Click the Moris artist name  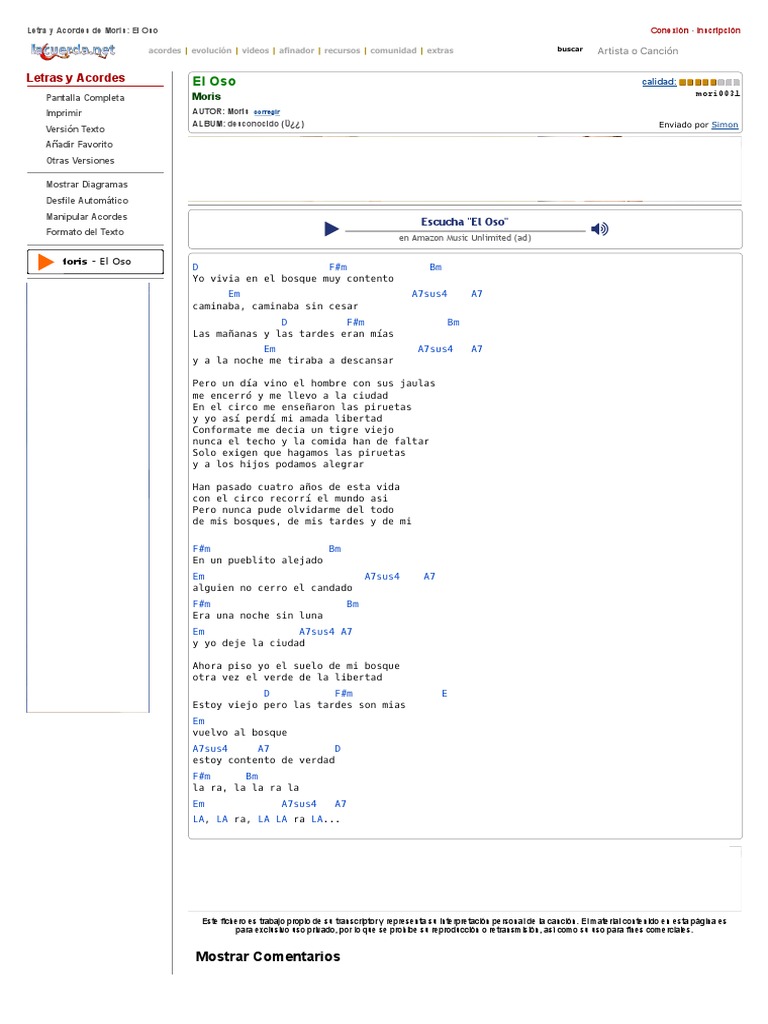click(206, 97)
